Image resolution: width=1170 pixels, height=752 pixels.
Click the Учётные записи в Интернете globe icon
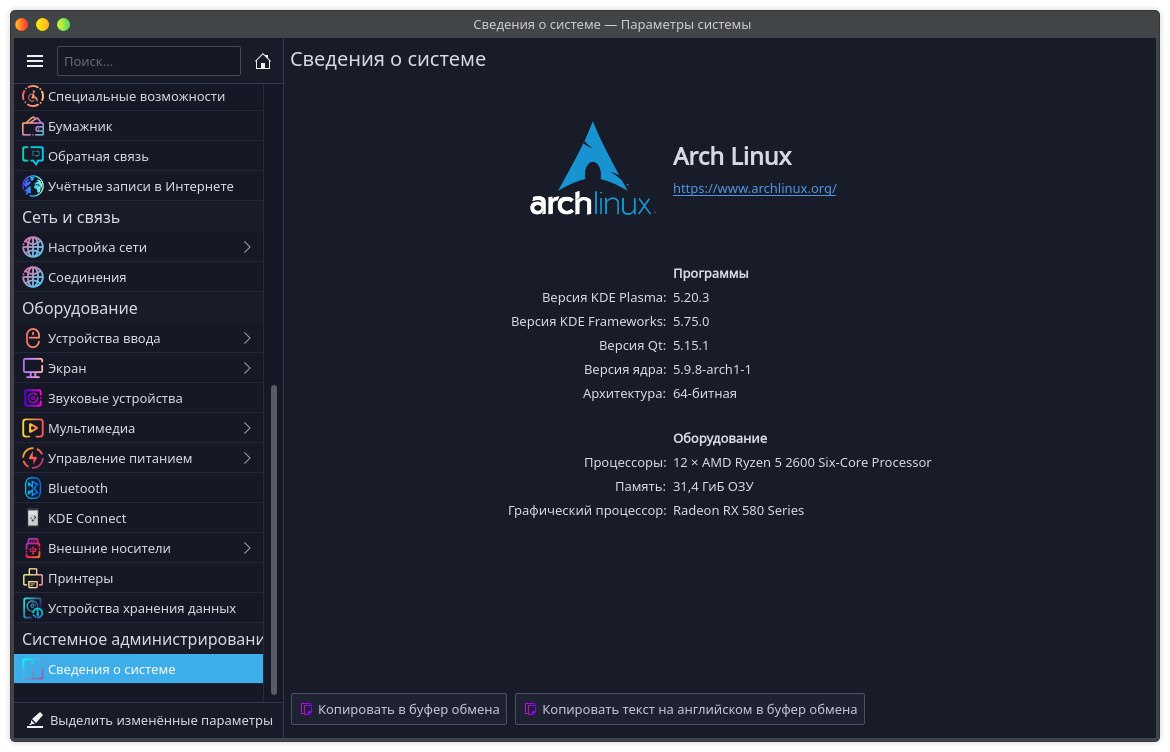[32, 186]
